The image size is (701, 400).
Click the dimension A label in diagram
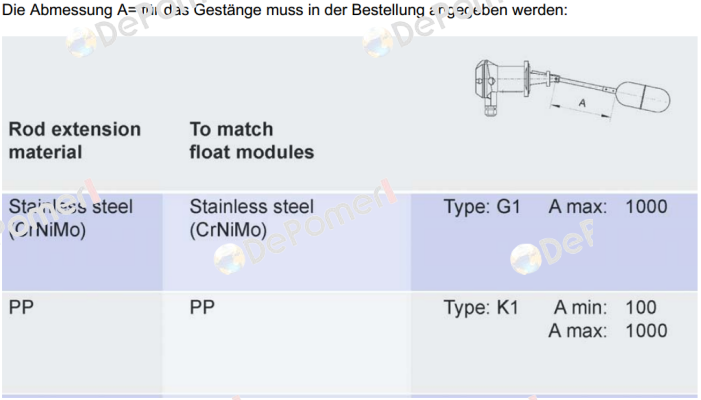pos(582,103)
